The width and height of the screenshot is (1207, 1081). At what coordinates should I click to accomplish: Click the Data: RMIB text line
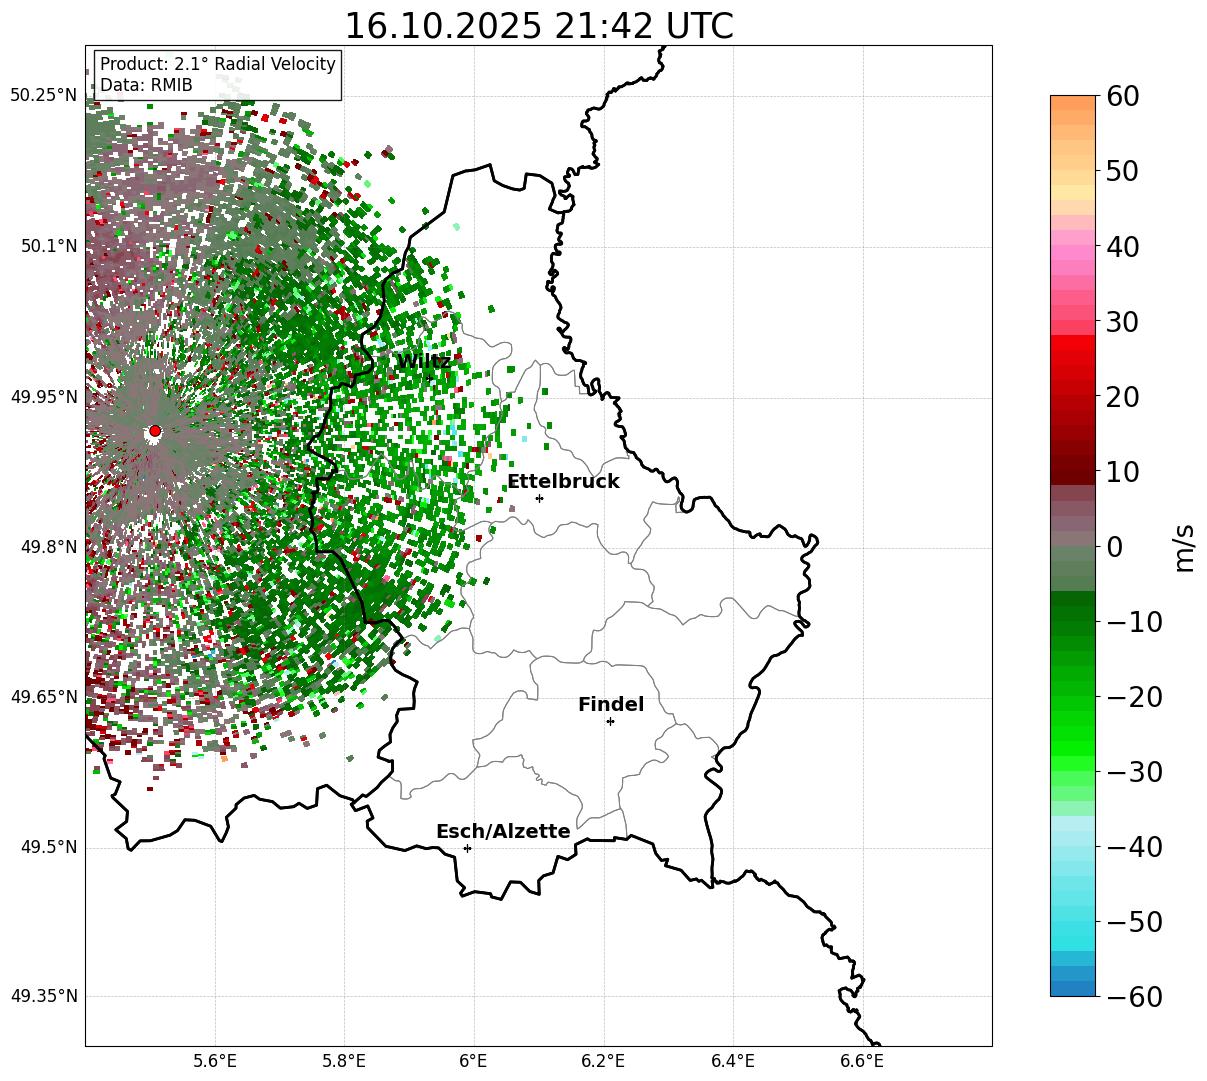pyautogui.click(x=146, y=86)
